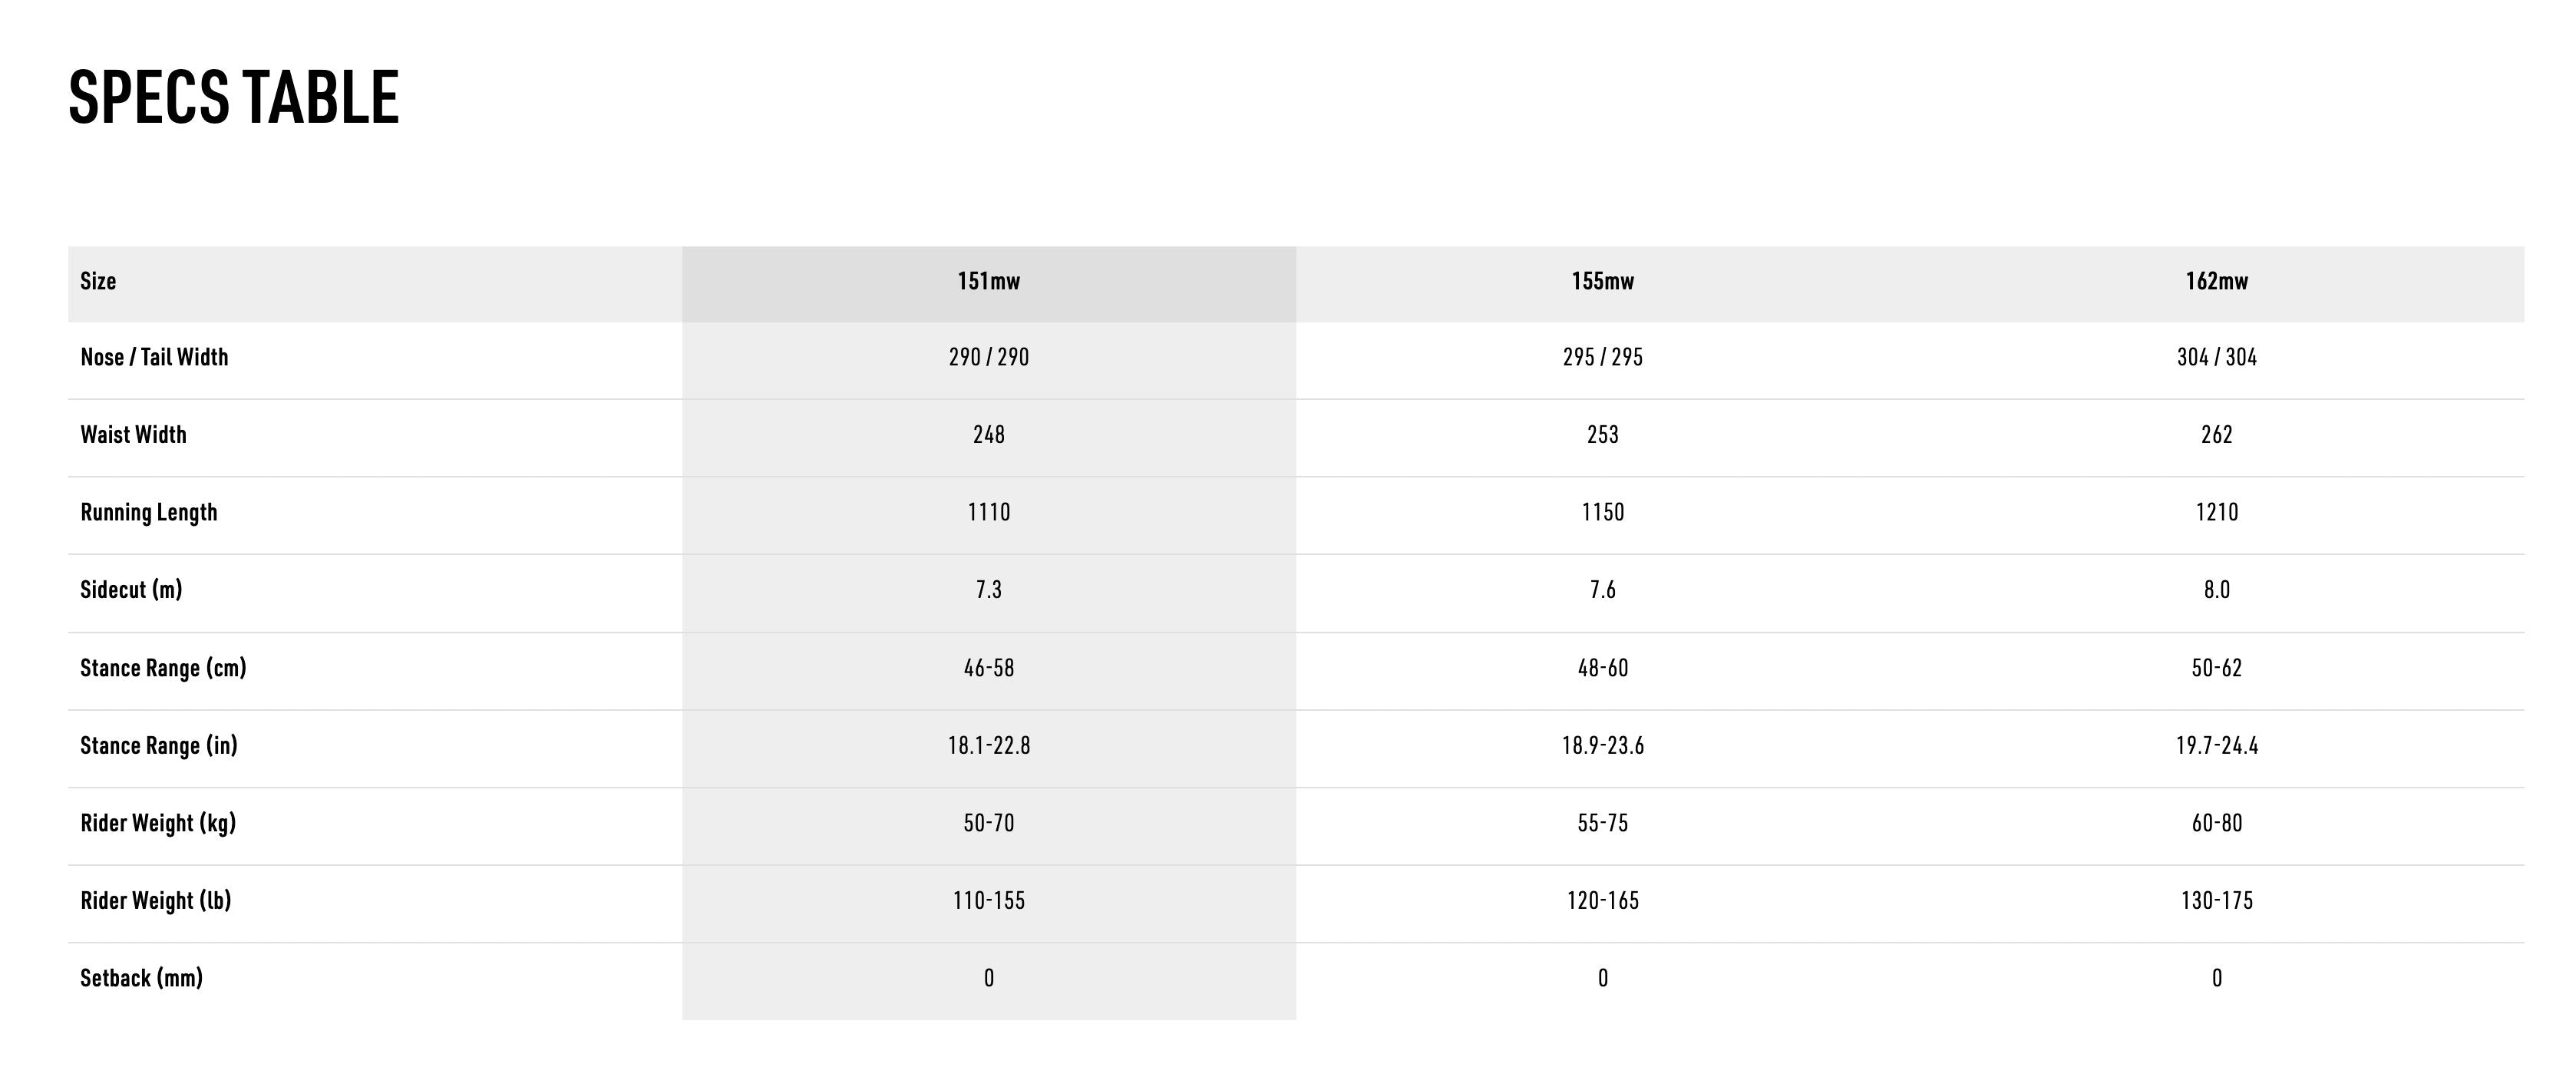The image size is (2576, 1067).
Task: Click the 304 / 304 nose width value
Action: [2216, 357]
